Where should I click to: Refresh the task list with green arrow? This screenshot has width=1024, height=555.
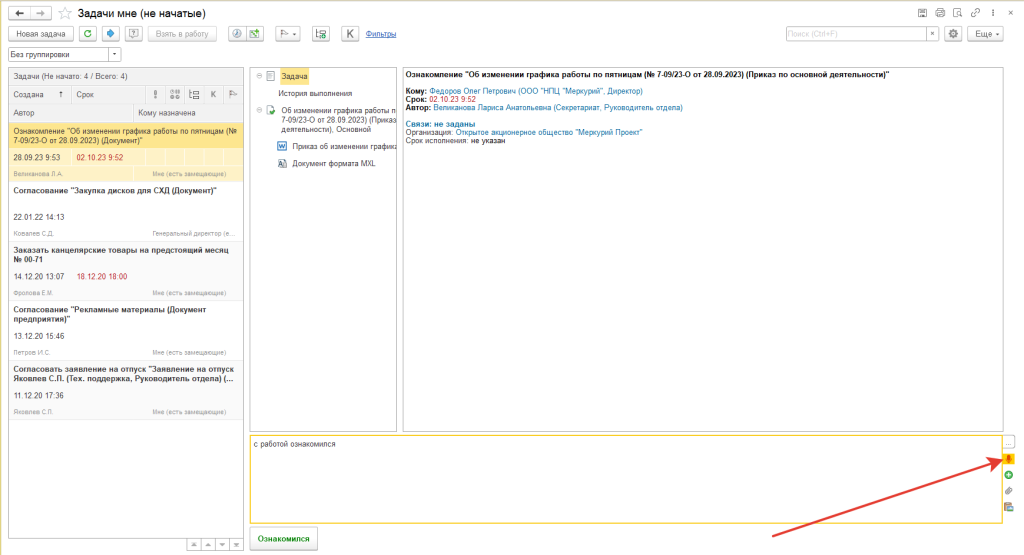coord(88,33)
